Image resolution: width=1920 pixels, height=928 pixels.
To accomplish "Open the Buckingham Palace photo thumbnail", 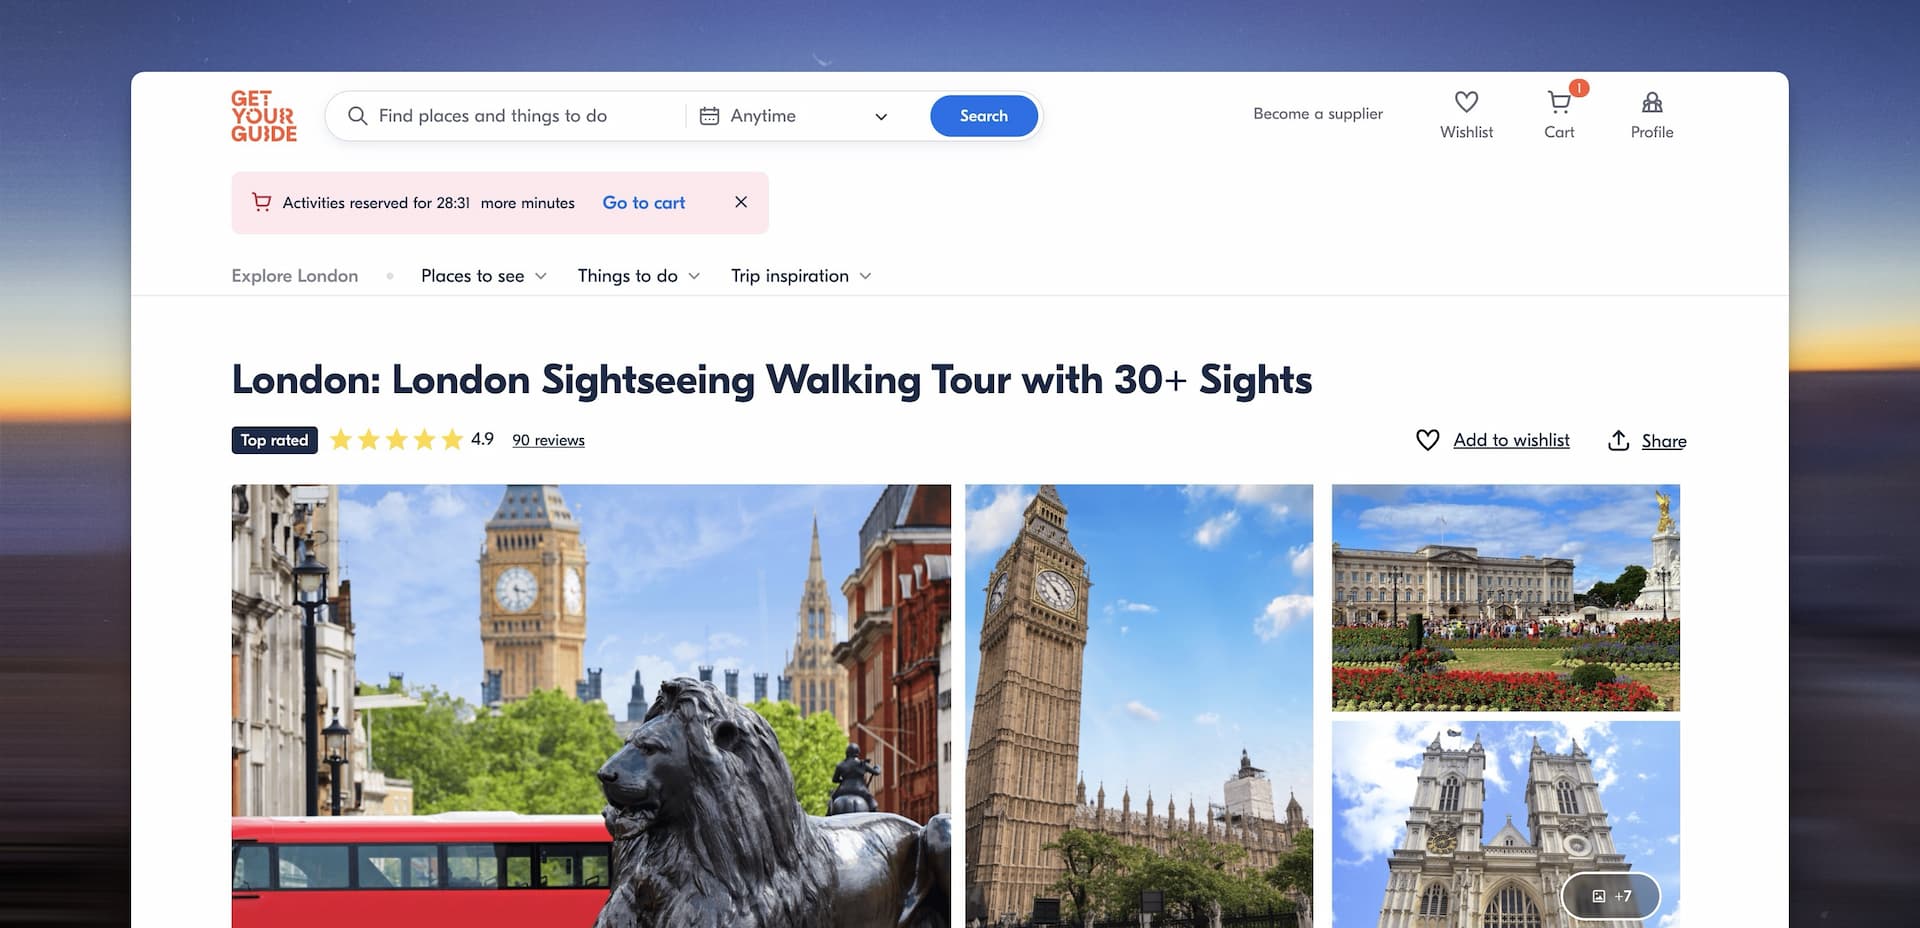I will (1506, 598).
